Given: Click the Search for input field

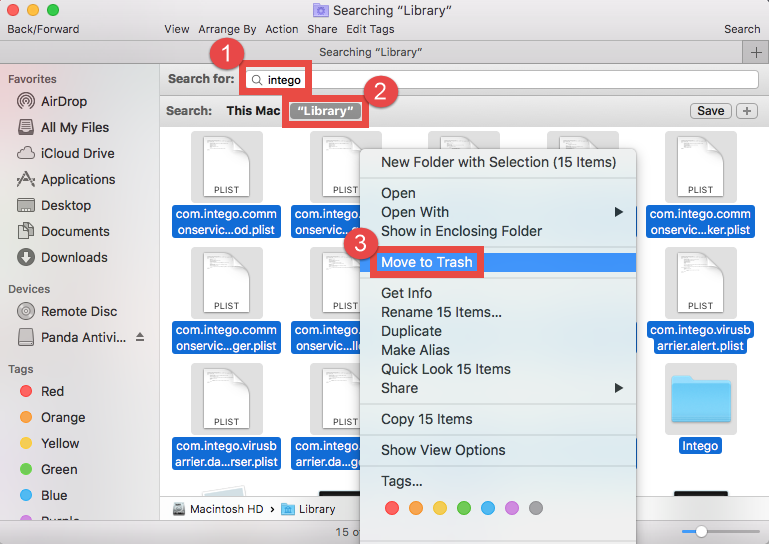Looking at the screenshot, I should (502, 80).
